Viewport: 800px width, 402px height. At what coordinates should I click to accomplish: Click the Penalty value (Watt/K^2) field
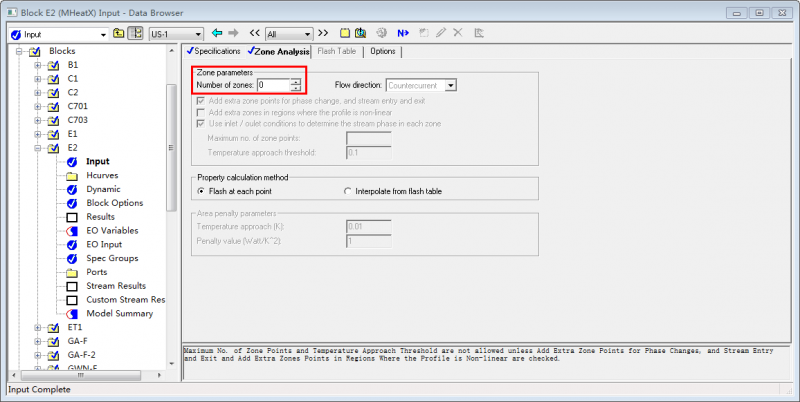(369, 241)
